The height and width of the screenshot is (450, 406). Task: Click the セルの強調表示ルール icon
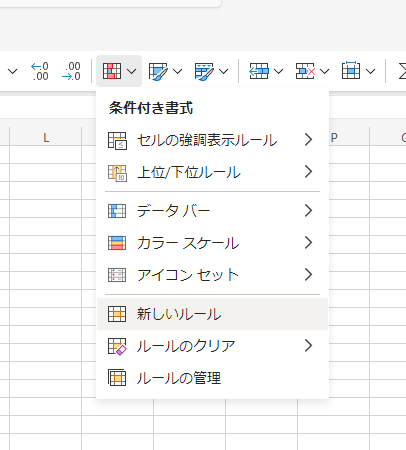click(x=117, y=141)
